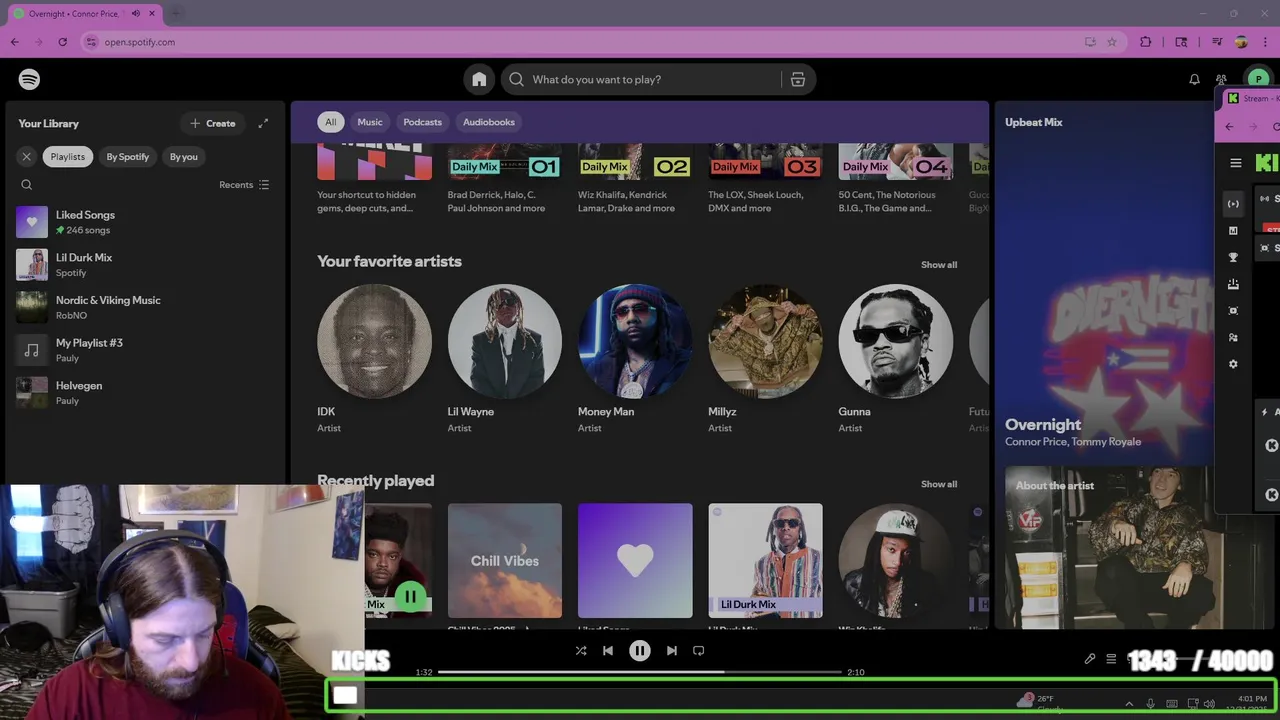
Task: Reload the Spotify page
Action: click(62, 42)
